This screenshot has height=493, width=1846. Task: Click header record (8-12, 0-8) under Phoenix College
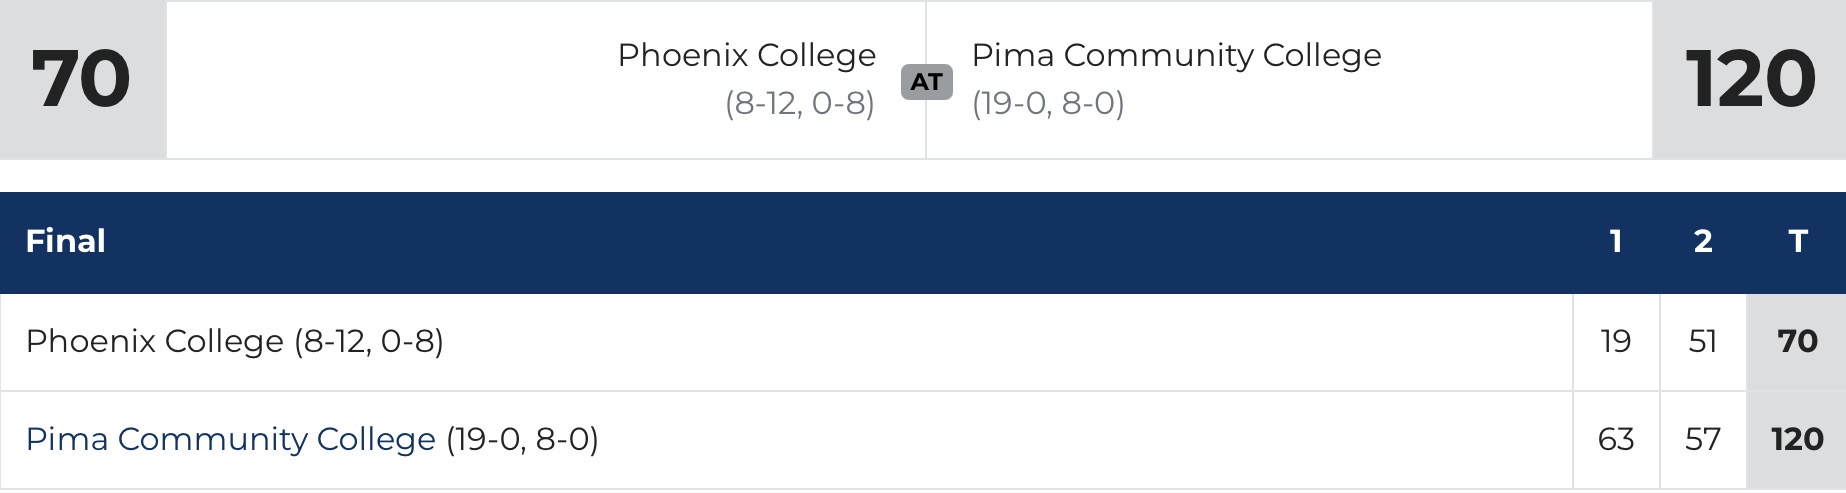click(799, 103)
